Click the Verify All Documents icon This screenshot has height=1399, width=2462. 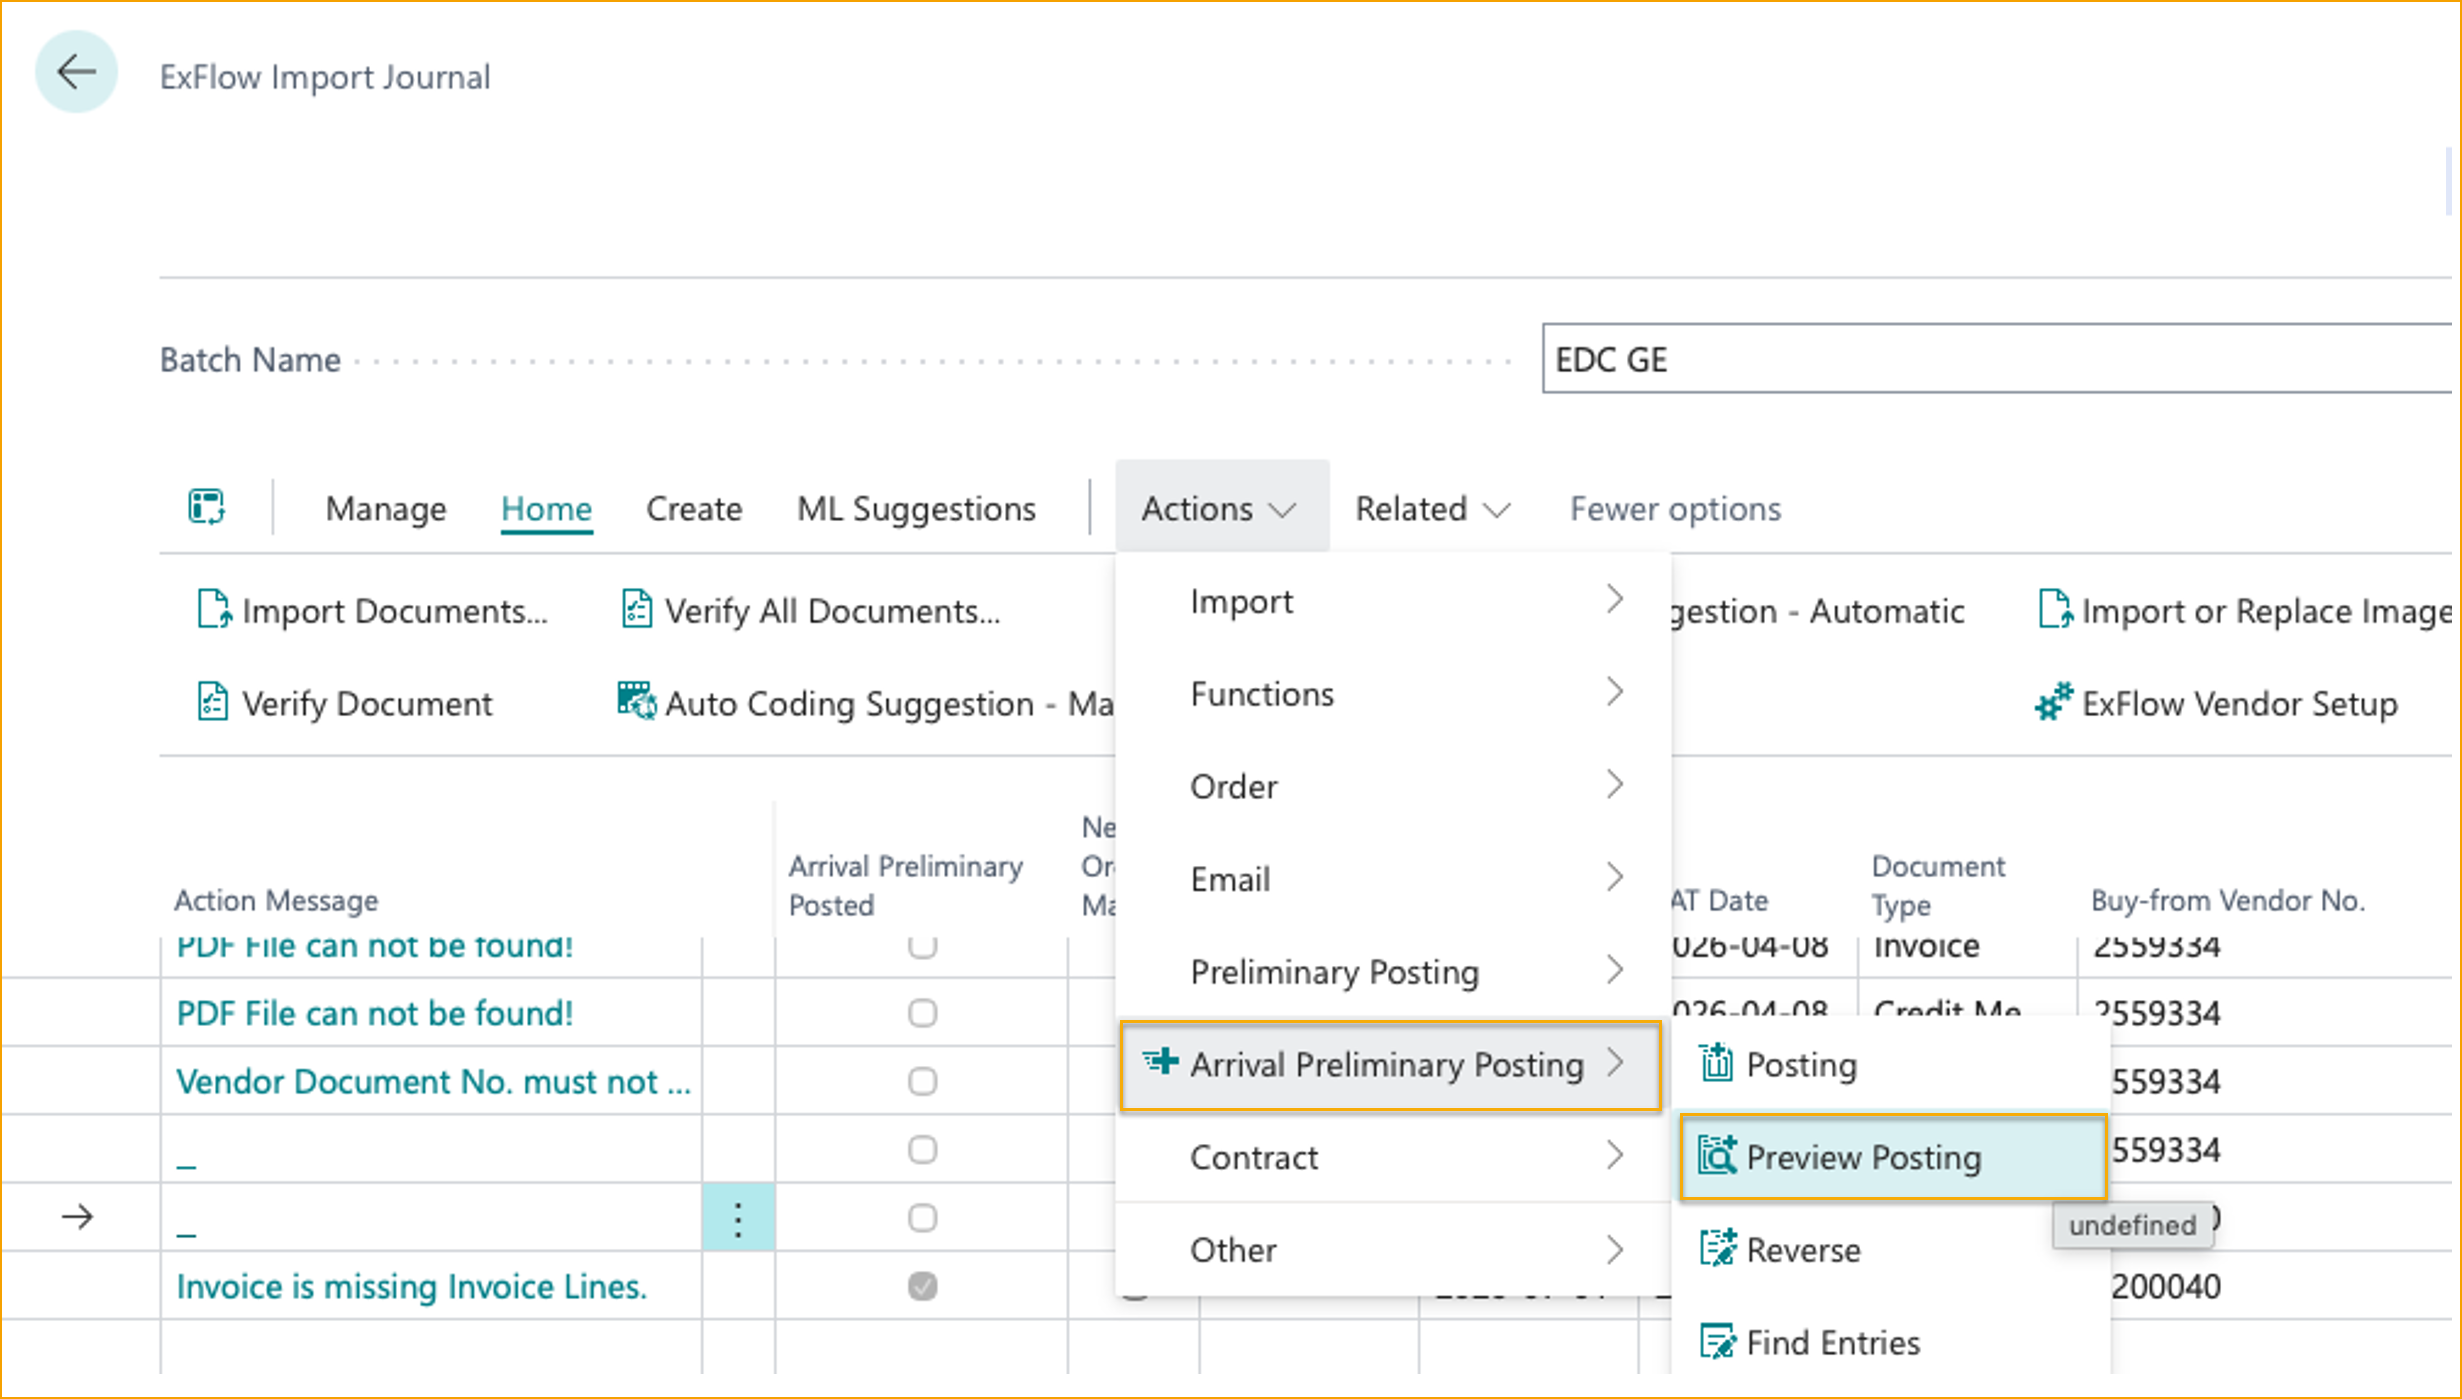[x=636, y=609]
